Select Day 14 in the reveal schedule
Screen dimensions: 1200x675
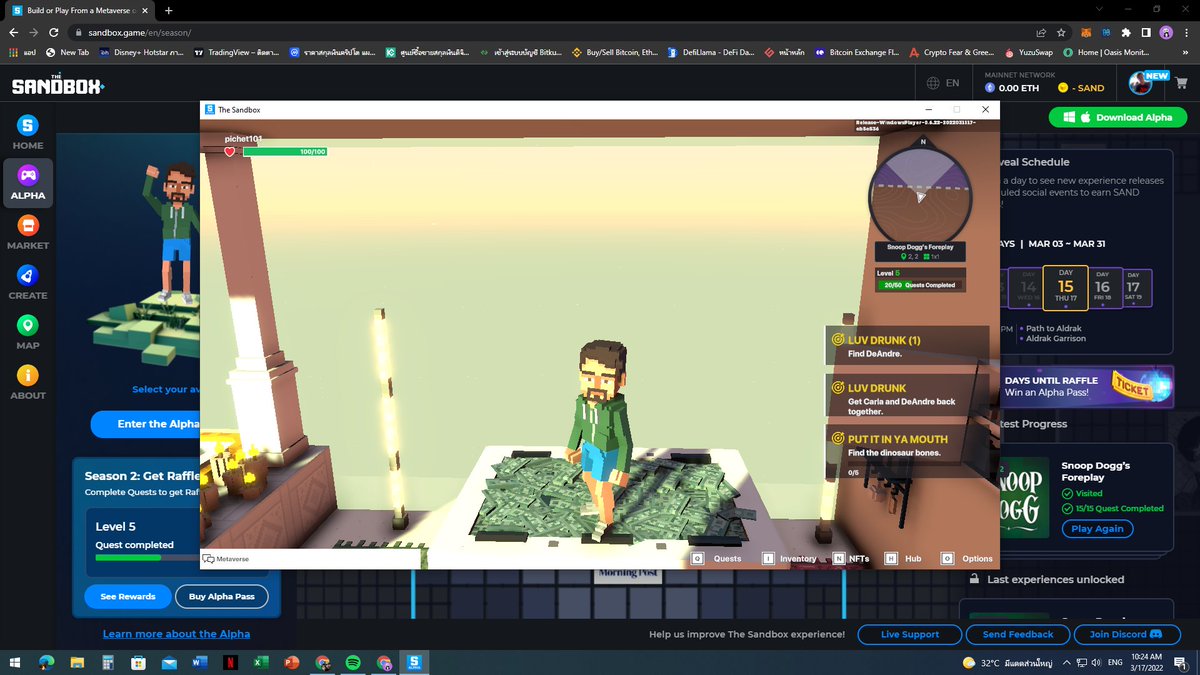[x=1028, y=287]
